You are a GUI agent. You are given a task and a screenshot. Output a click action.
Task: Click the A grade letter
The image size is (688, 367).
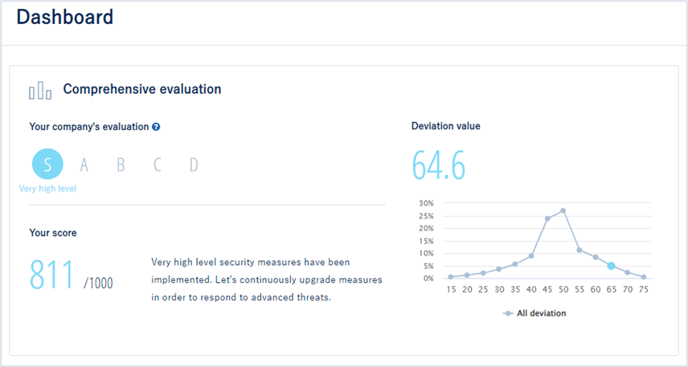pyautogui.click(x=84, y=165)
